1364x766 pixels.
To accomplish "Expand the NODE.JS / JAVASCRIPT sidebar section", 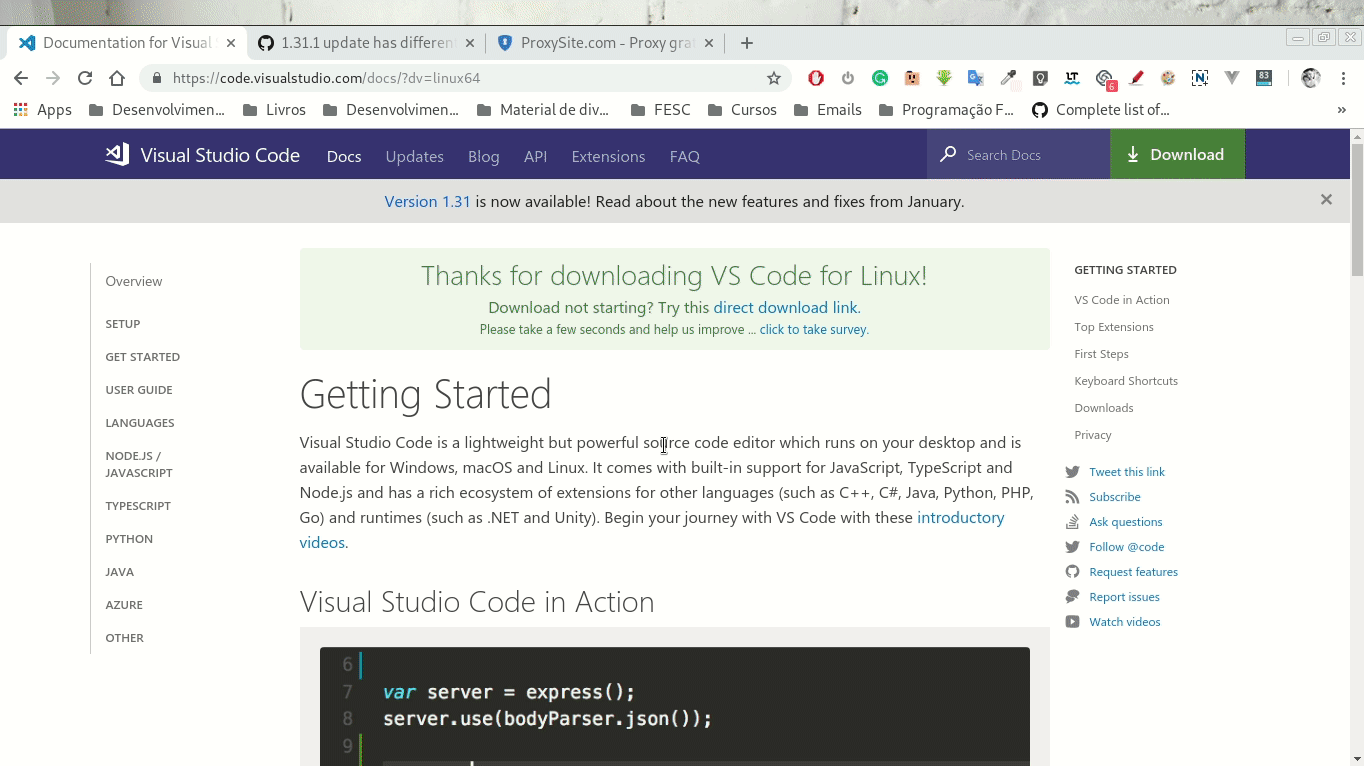I will [x=139, y=464].
